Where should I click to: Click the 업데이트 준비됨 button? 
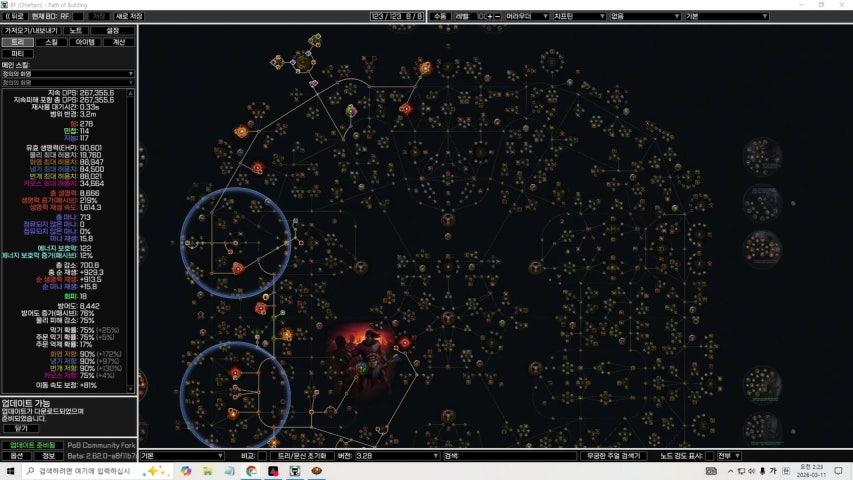point(32,445)
